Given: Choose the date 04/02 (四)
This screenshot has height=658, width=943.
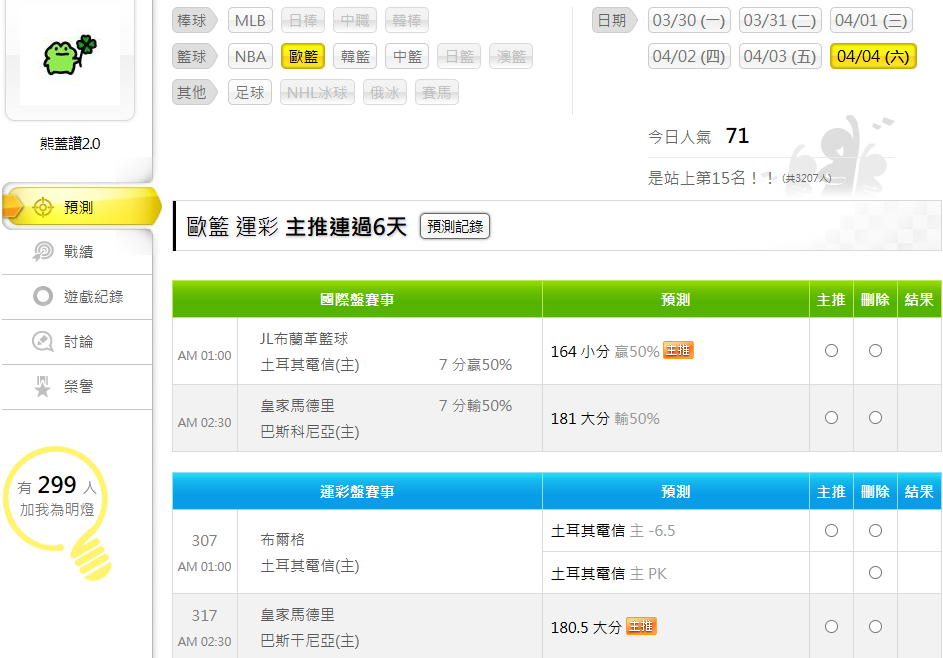Looking at the screenshot, I should tap(689, 57).
